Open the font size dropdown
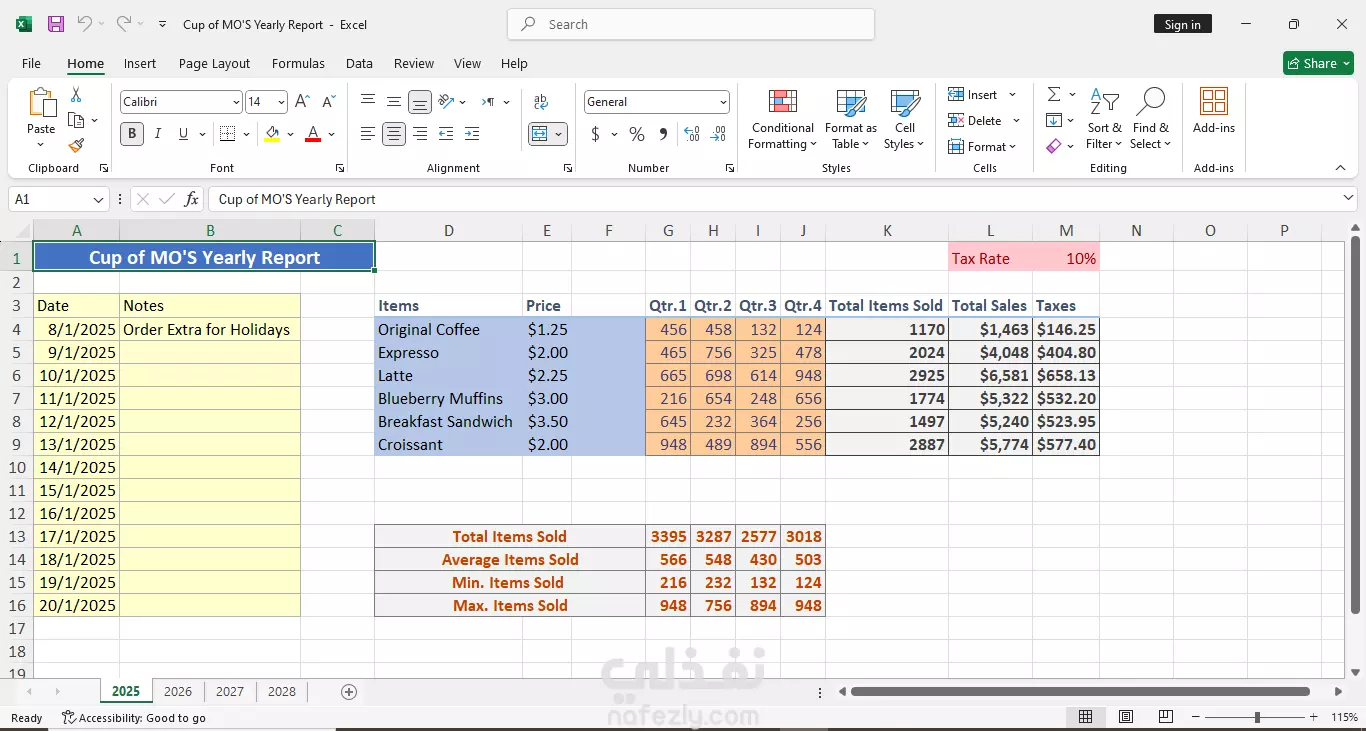The width and height of the screenshot is (1366, 731). click(x=281, y=102)
